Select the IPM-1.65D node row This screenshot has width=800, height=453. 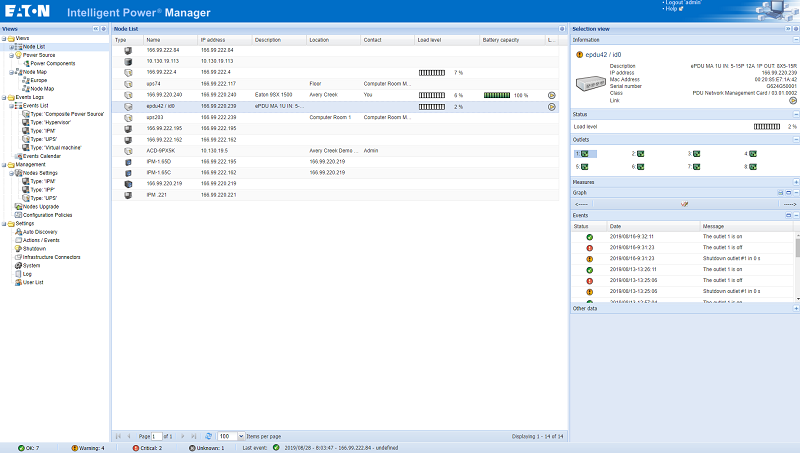335,162
